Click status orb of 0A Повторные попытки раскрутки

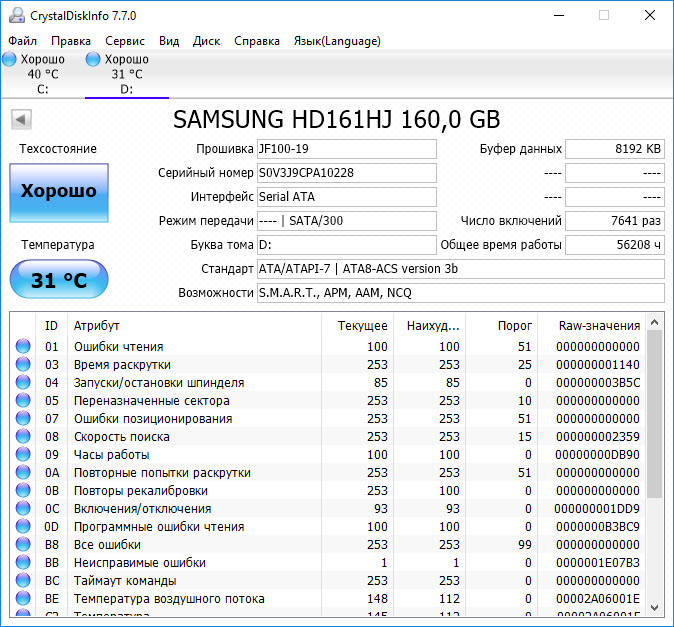[23, 472]
